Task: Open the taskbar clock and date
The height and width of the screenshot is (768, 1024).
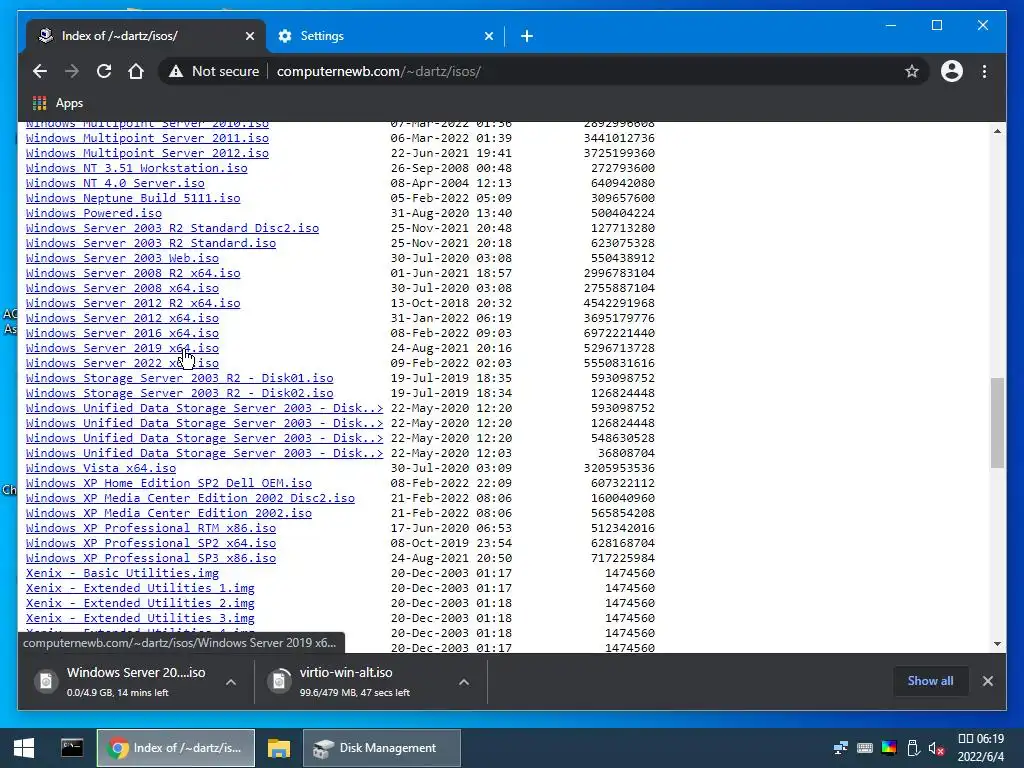Action: click(980, 748)
